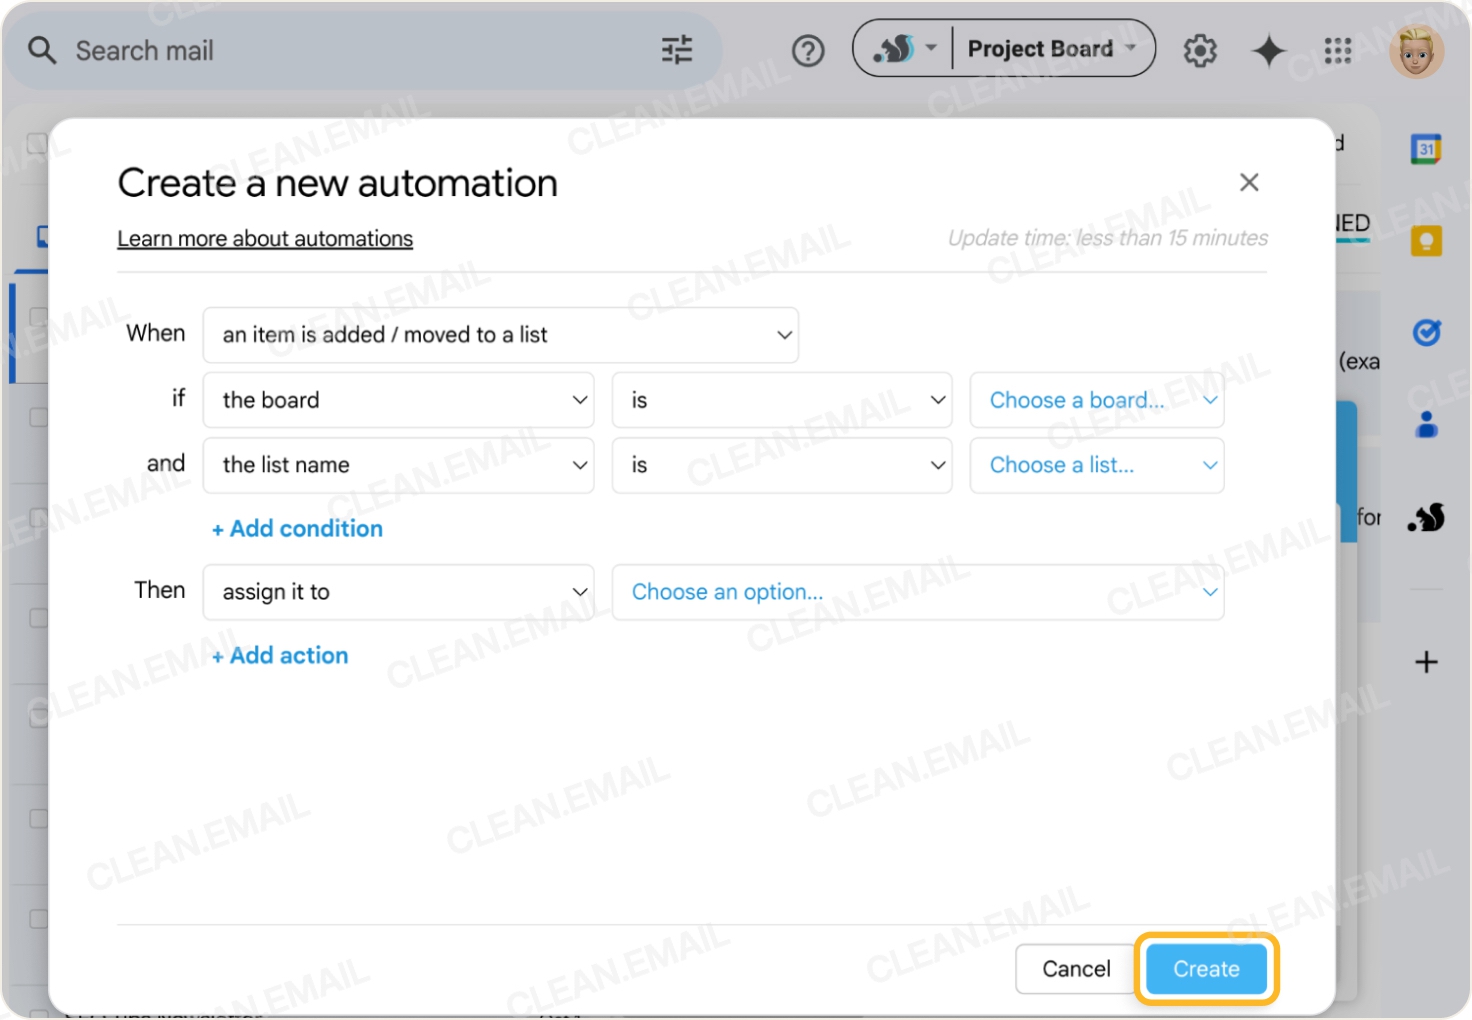Open the Settings gear icon
Viewport: 1472px width, 1020px height.
coord(1199,50)
